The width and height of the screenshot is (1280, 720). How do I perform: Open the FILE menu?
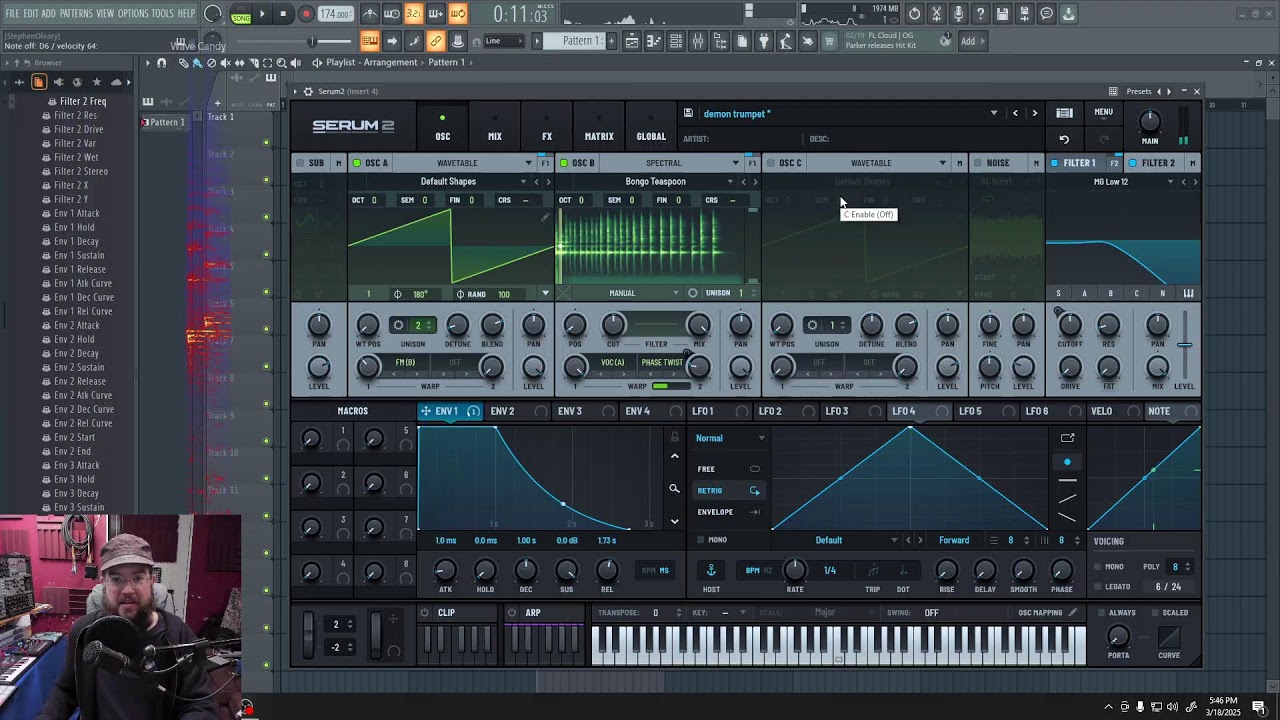pyautogui.click(x=12, y=13)
